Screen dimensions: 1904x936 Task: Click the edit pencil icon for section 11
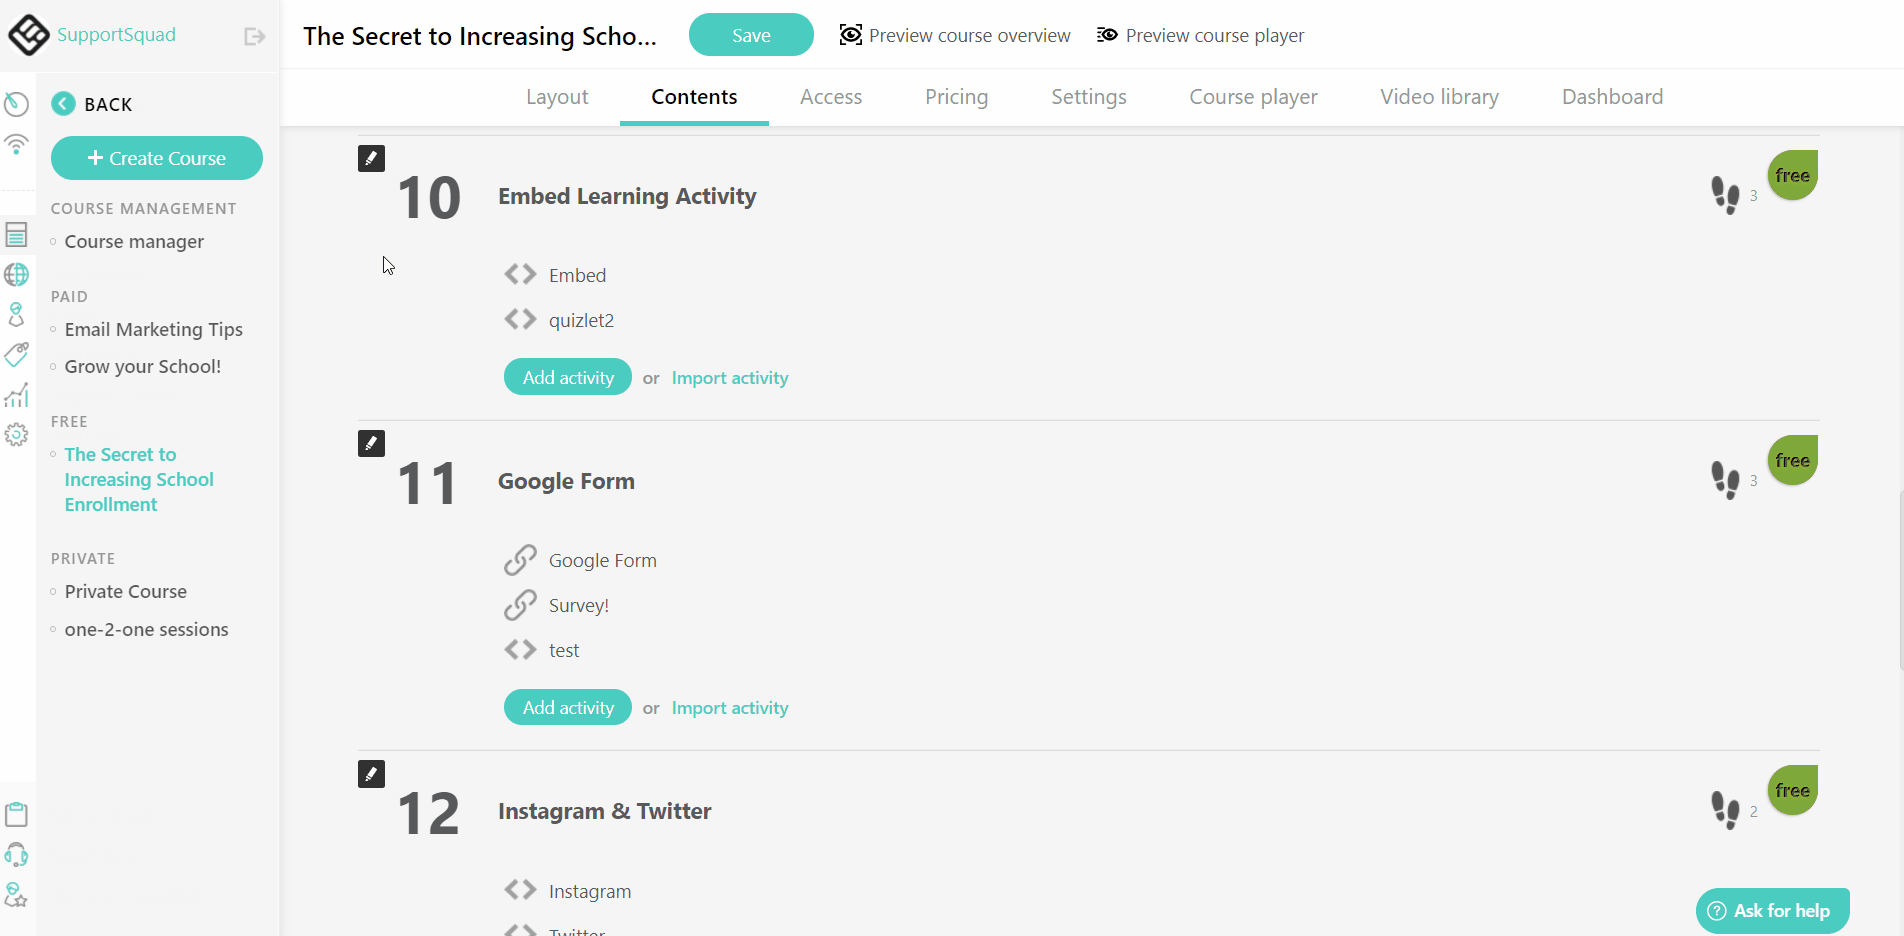tap(371, 443)
